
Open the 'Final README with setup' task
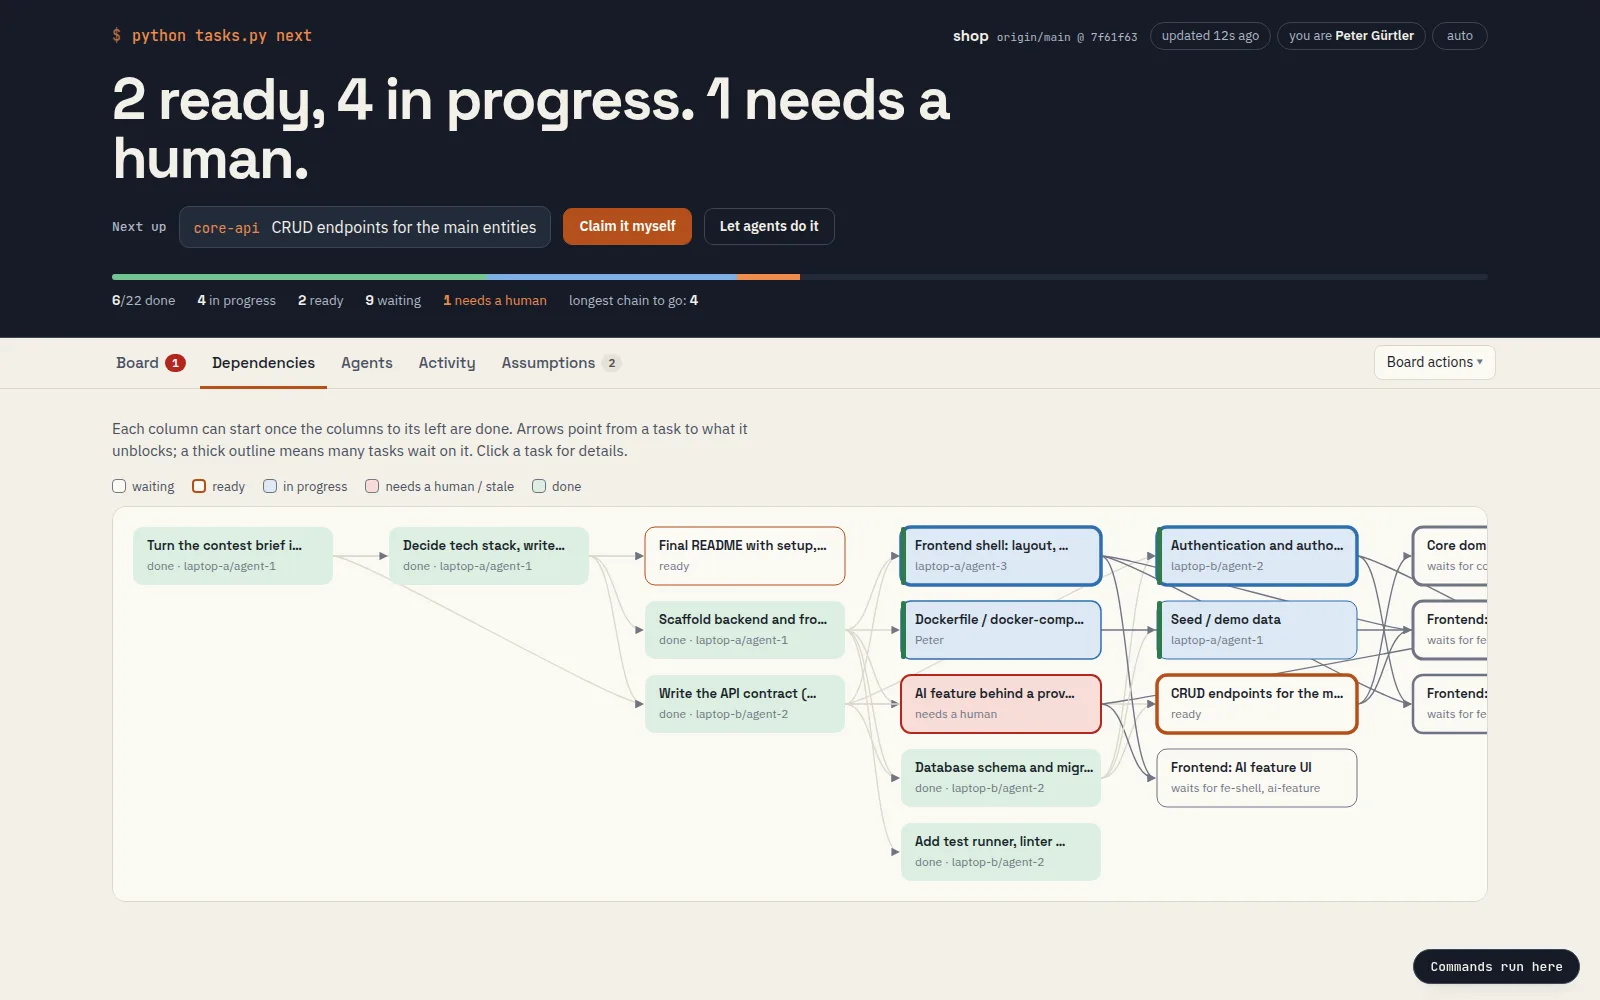tap(745, 556)
